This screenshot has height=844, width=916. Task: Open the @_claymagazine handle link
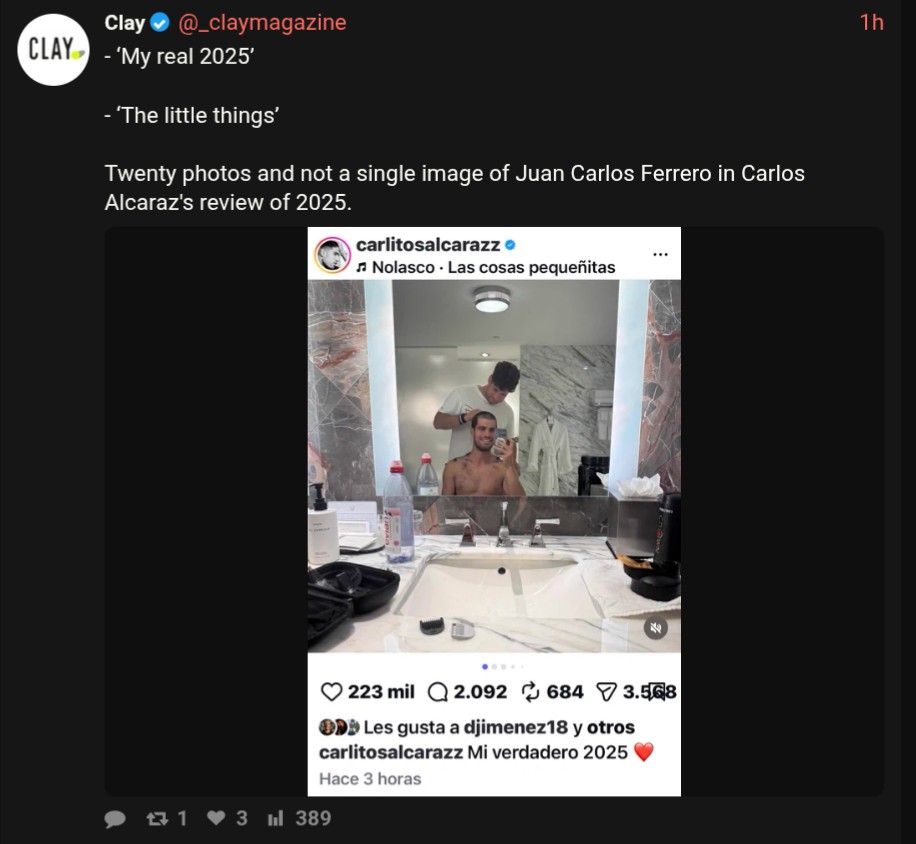coord(262,23)
